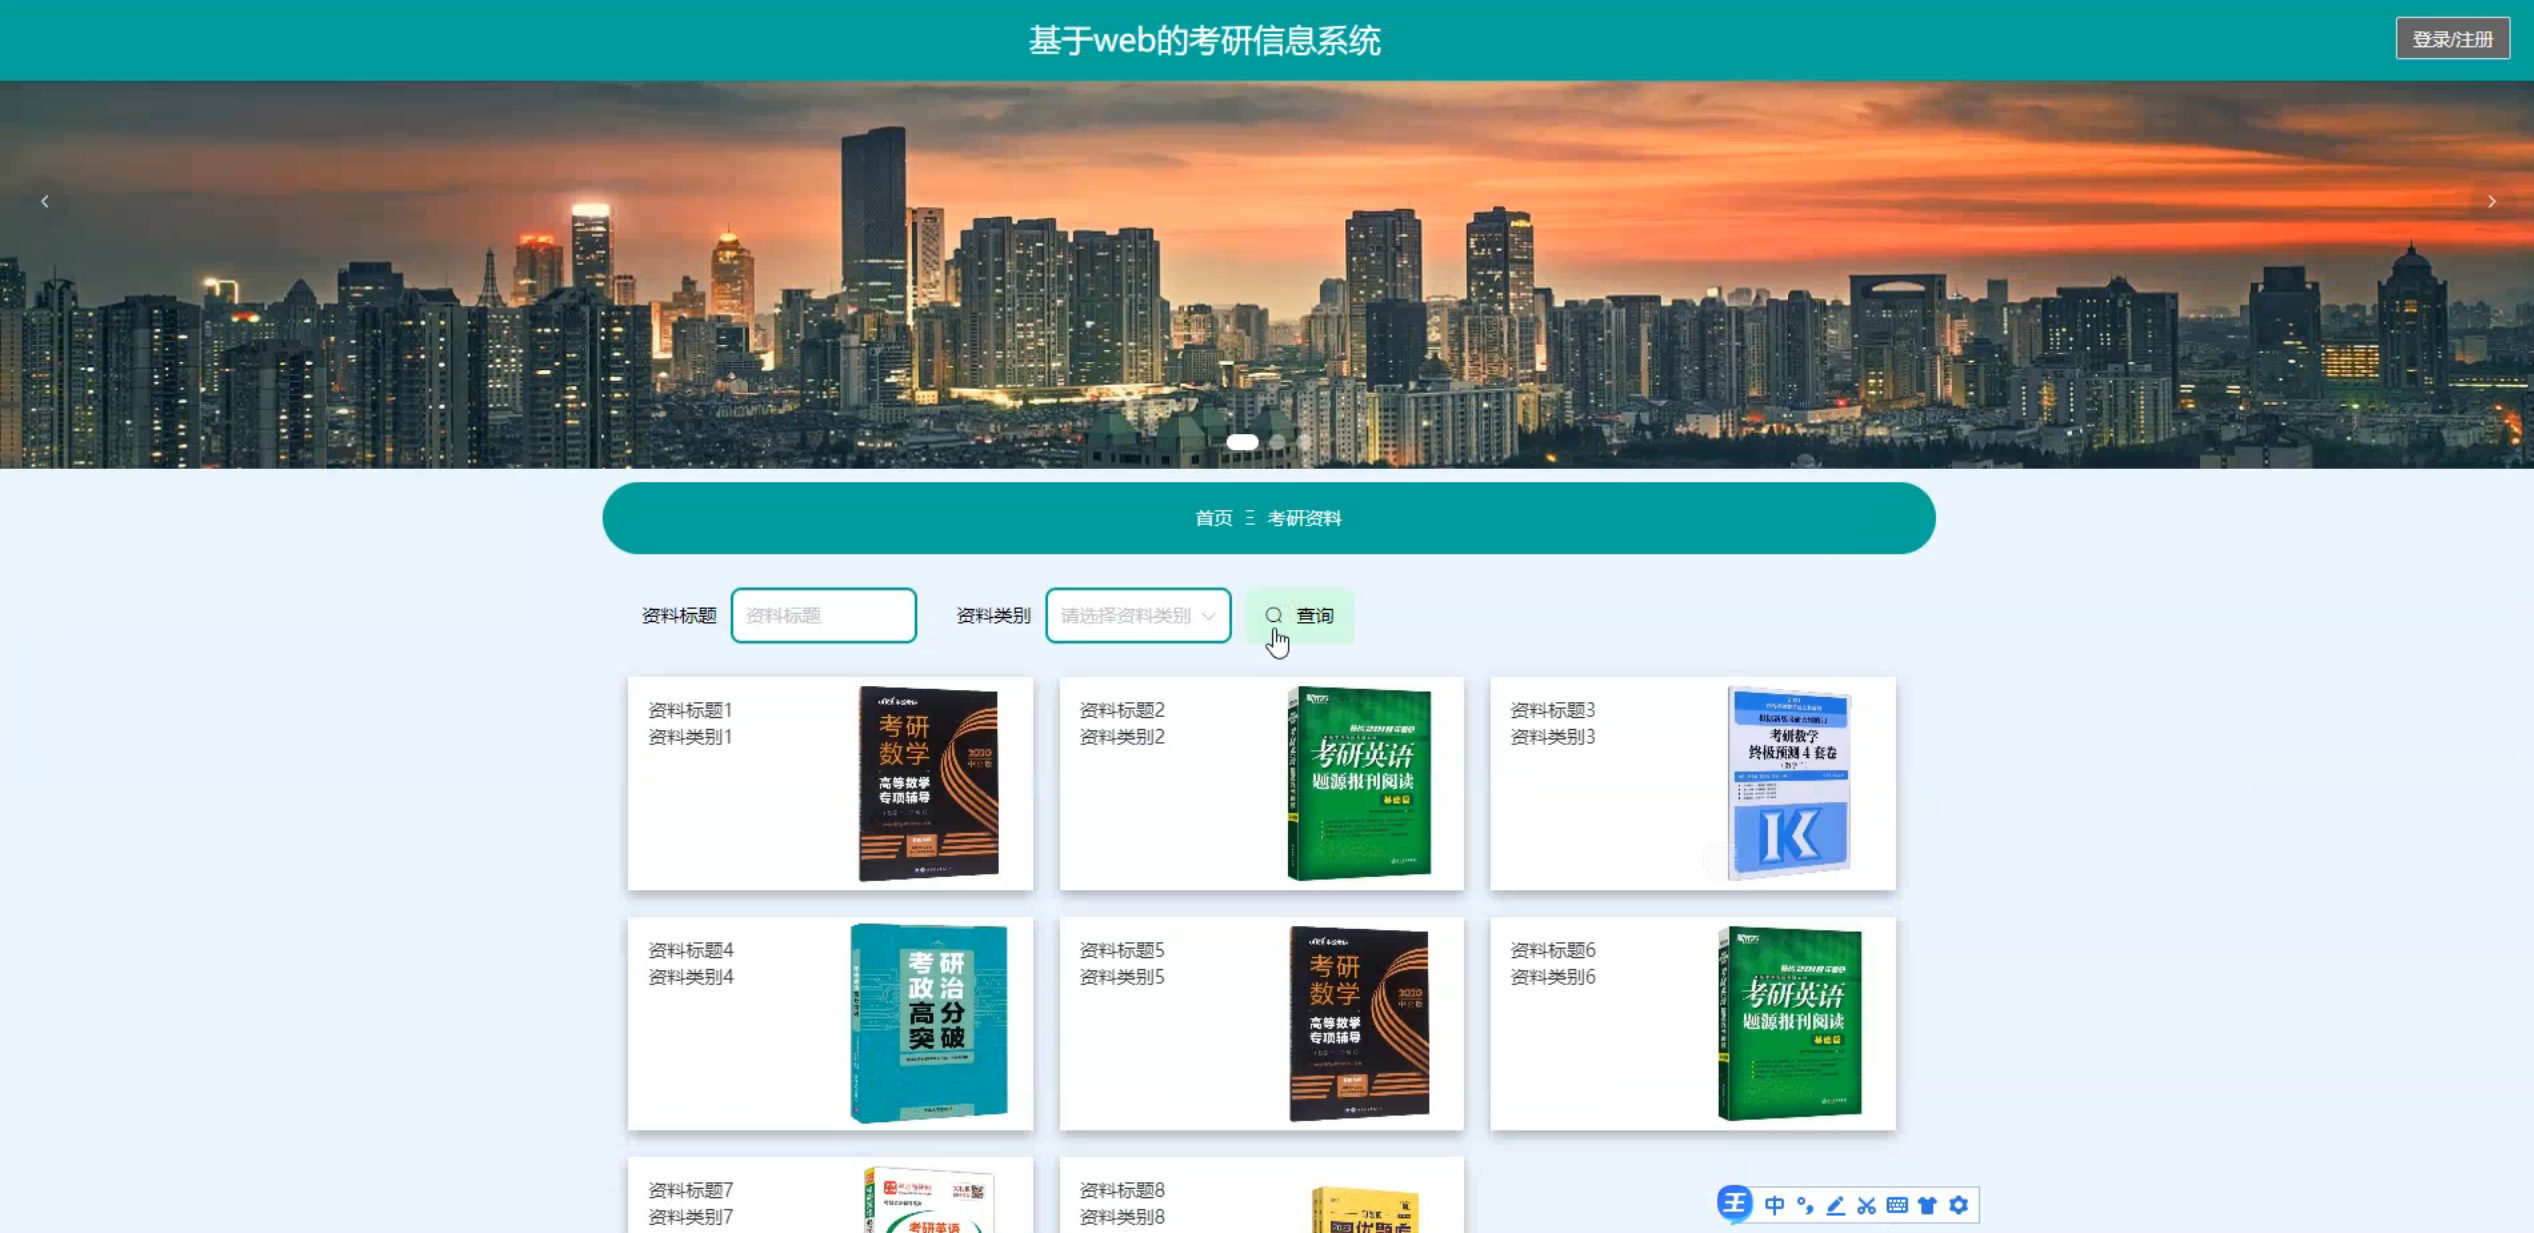This screenshot has height=1233, width=2534.
Task: Click the text 资料类别6
Action: [x=1552, y=977]
